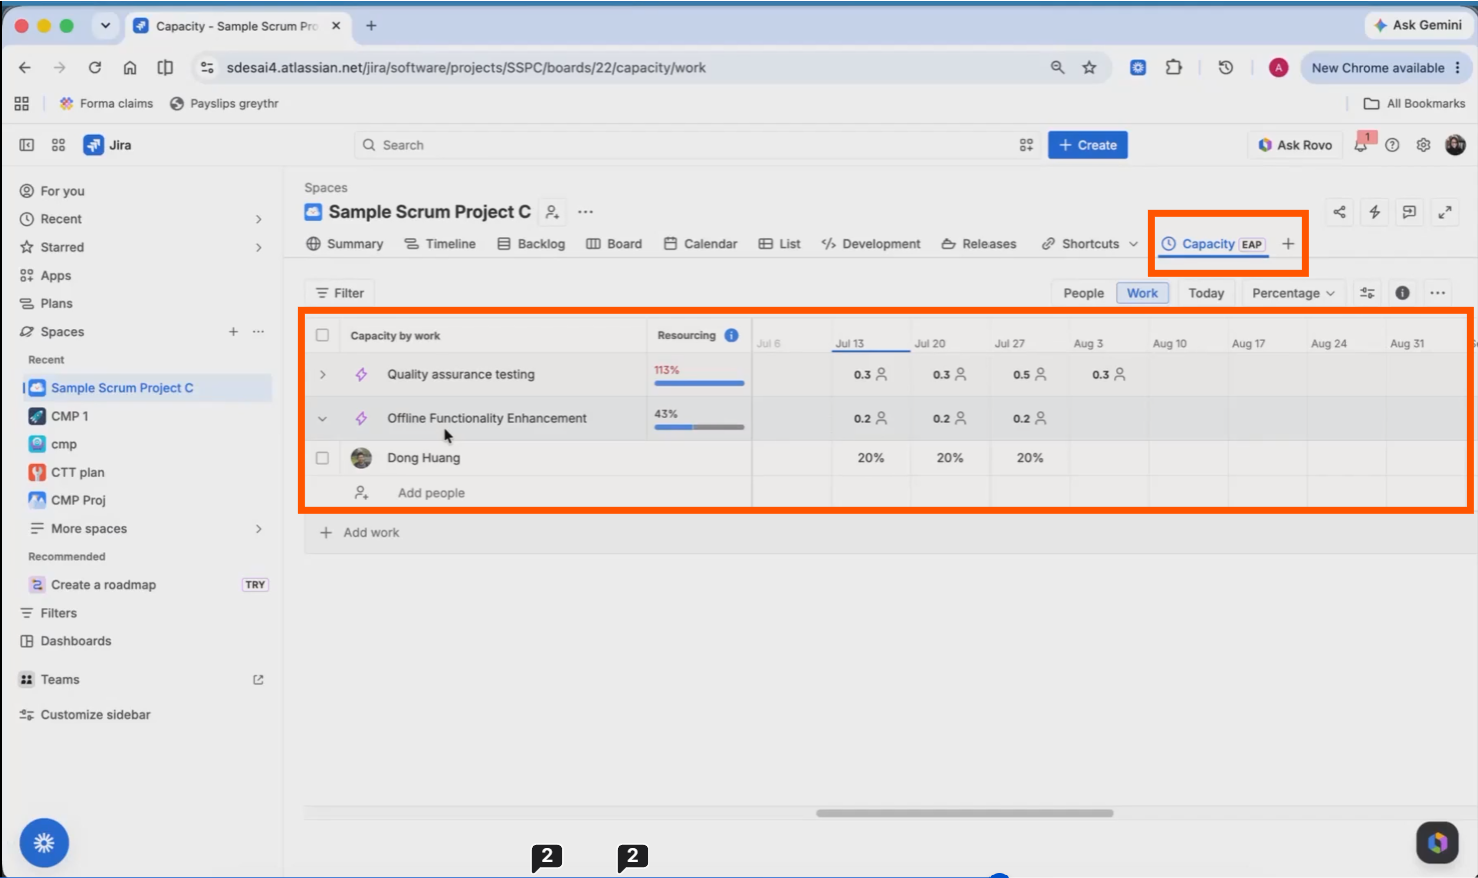Open Chrome extensions puzzle icon
1478x878 pixels.
1174,68
